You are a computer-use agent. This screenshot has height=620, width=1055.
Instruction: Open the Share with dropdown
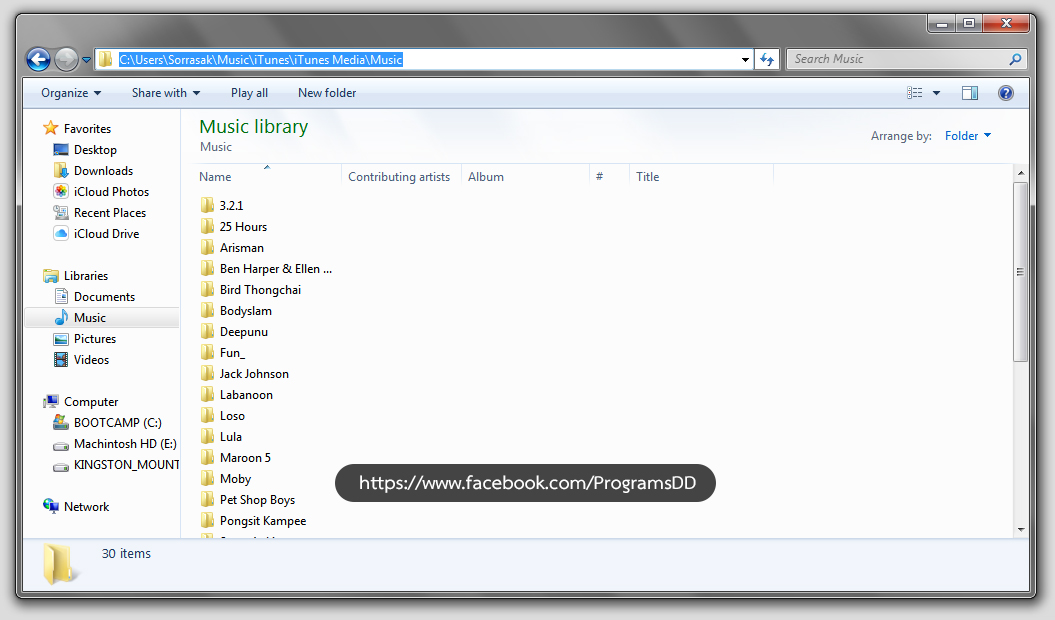166,93
